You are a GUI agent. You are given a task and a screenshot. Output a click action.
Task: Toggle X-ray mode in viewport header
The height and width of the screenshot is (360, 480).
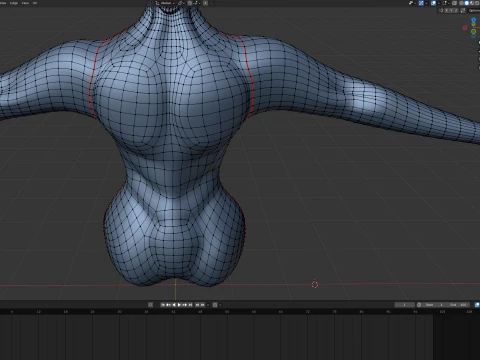click(x=454, y=3)
